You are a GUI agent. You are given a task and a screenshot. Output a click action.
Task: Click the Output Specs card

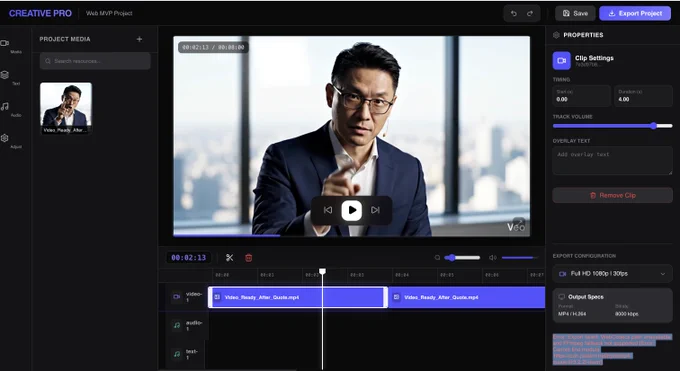pos(612,305)
